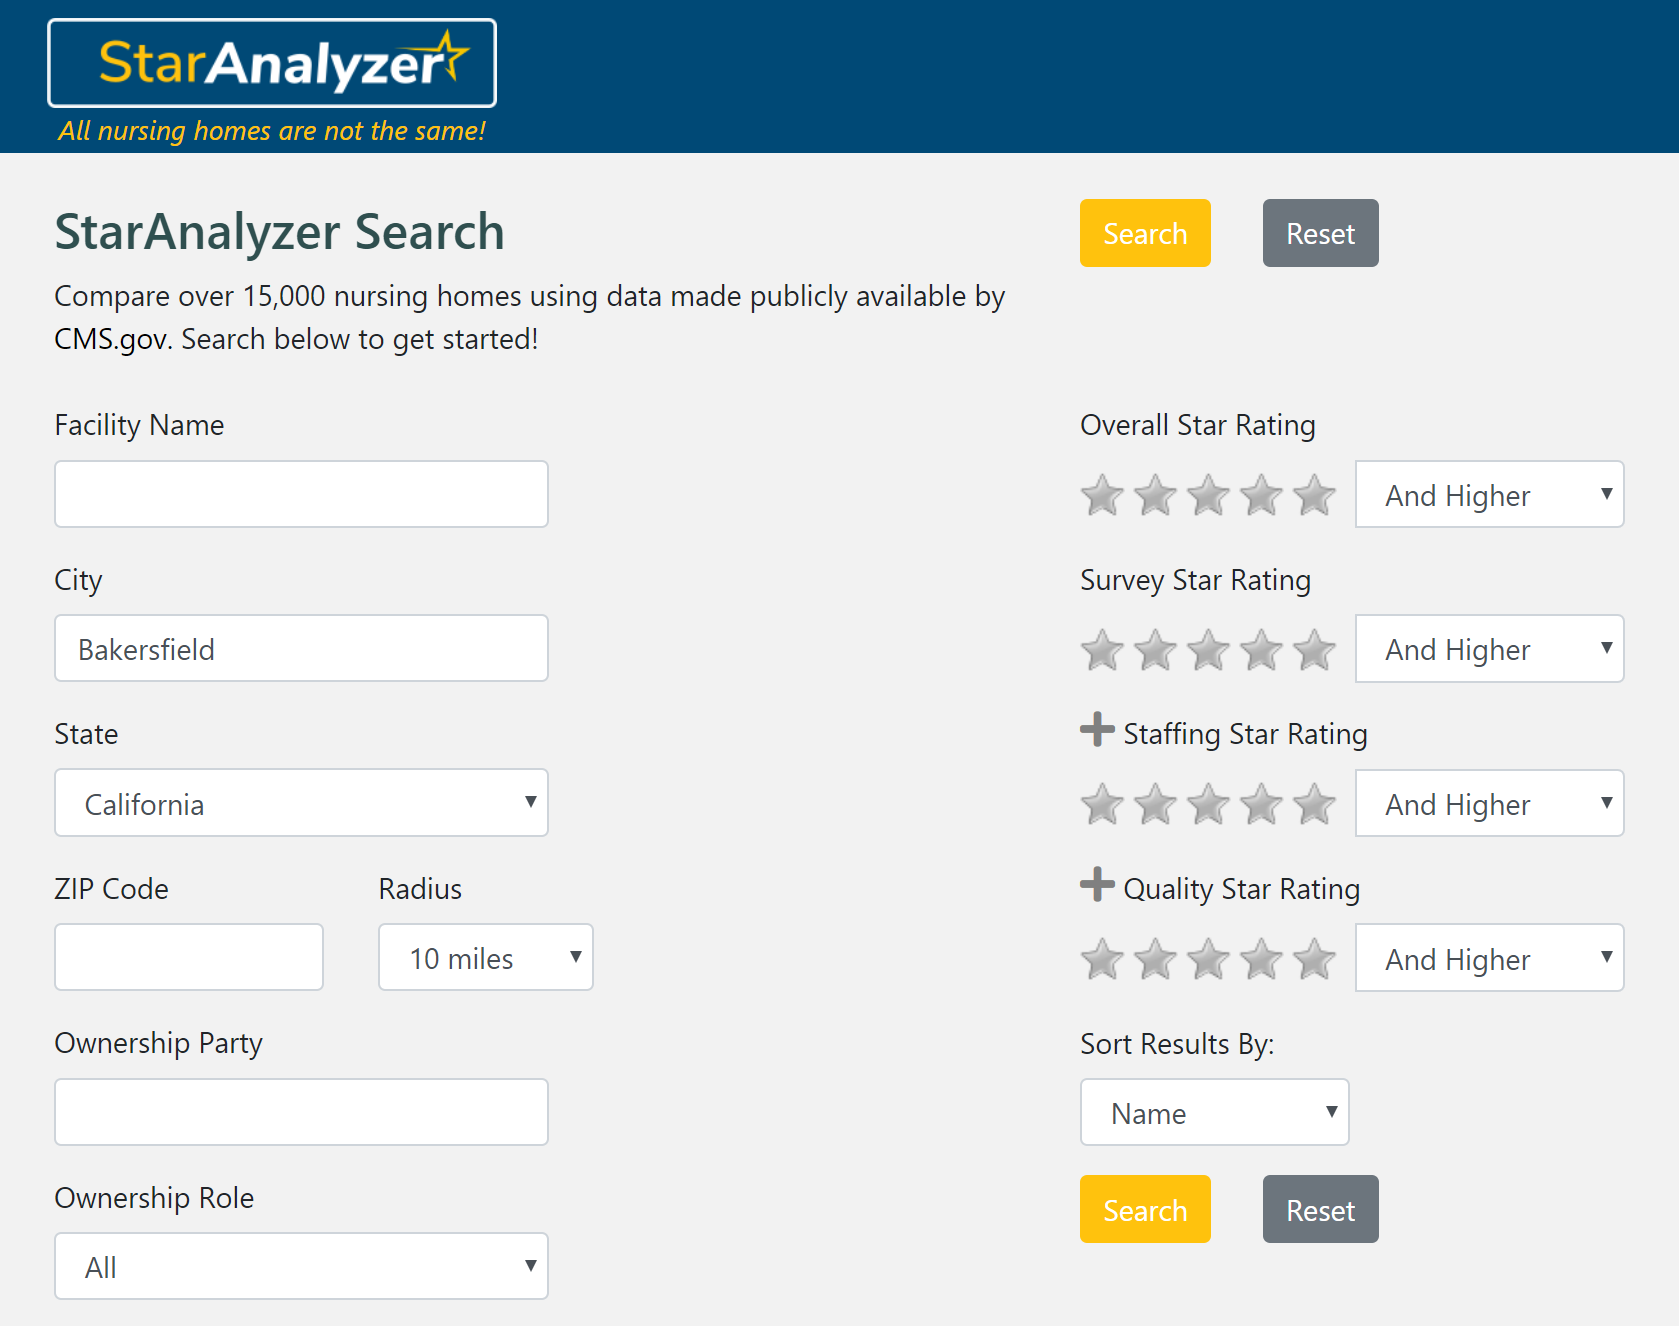Set Overall Star Rating to one star
This screenshot has width=1679, height=1326.
(1102, 495)
